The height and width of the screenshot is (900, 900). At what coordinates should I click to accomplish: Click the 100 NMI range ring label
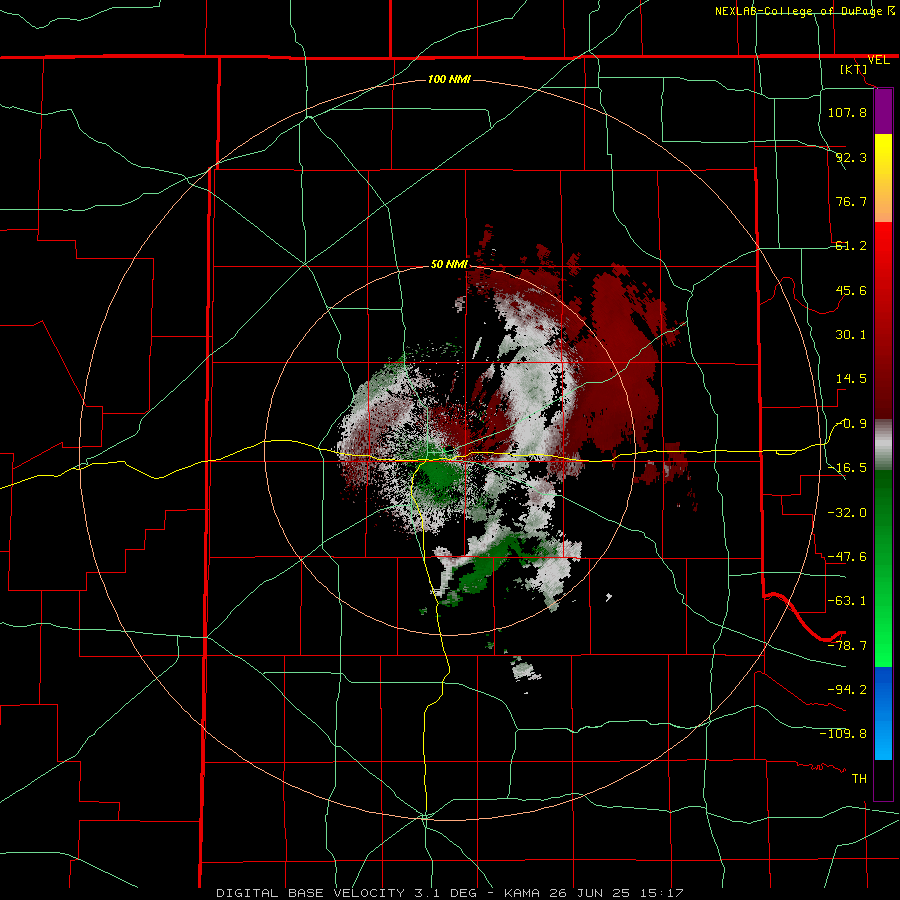[x=449, y=79]
